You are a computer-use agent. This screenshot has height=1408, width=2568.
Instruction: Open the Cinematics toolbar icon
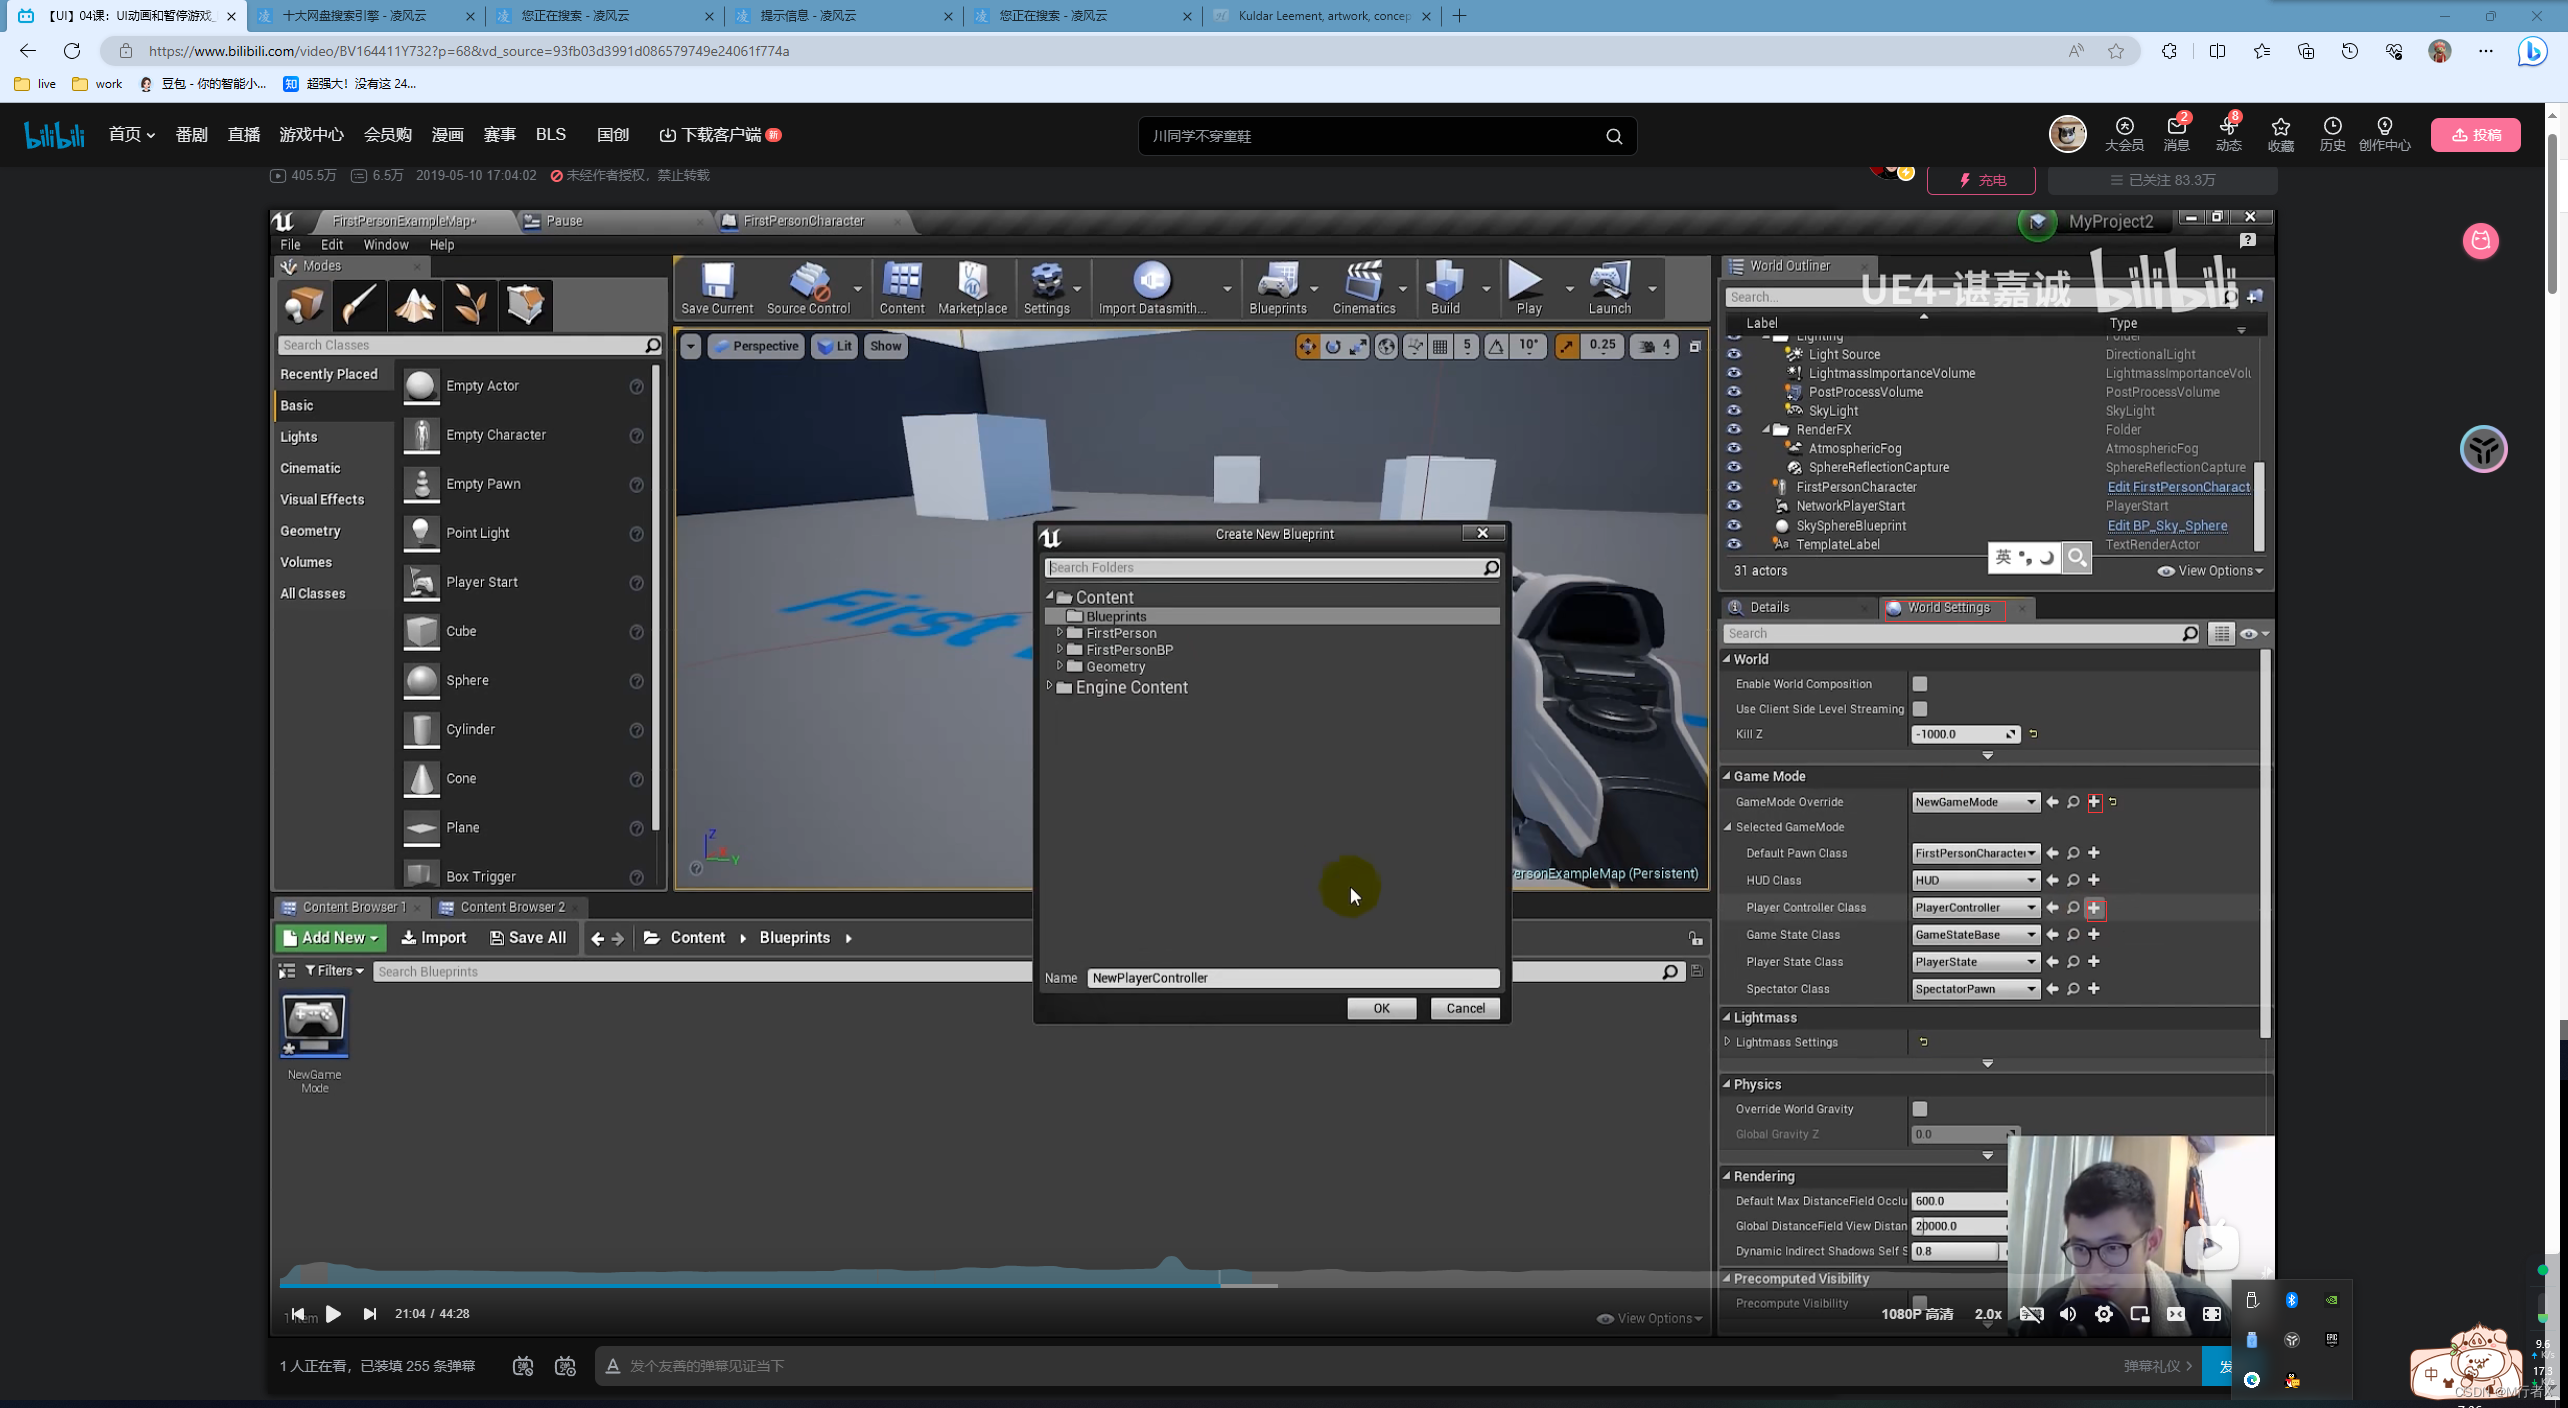pyautogui.click(x=1363, y=288)
